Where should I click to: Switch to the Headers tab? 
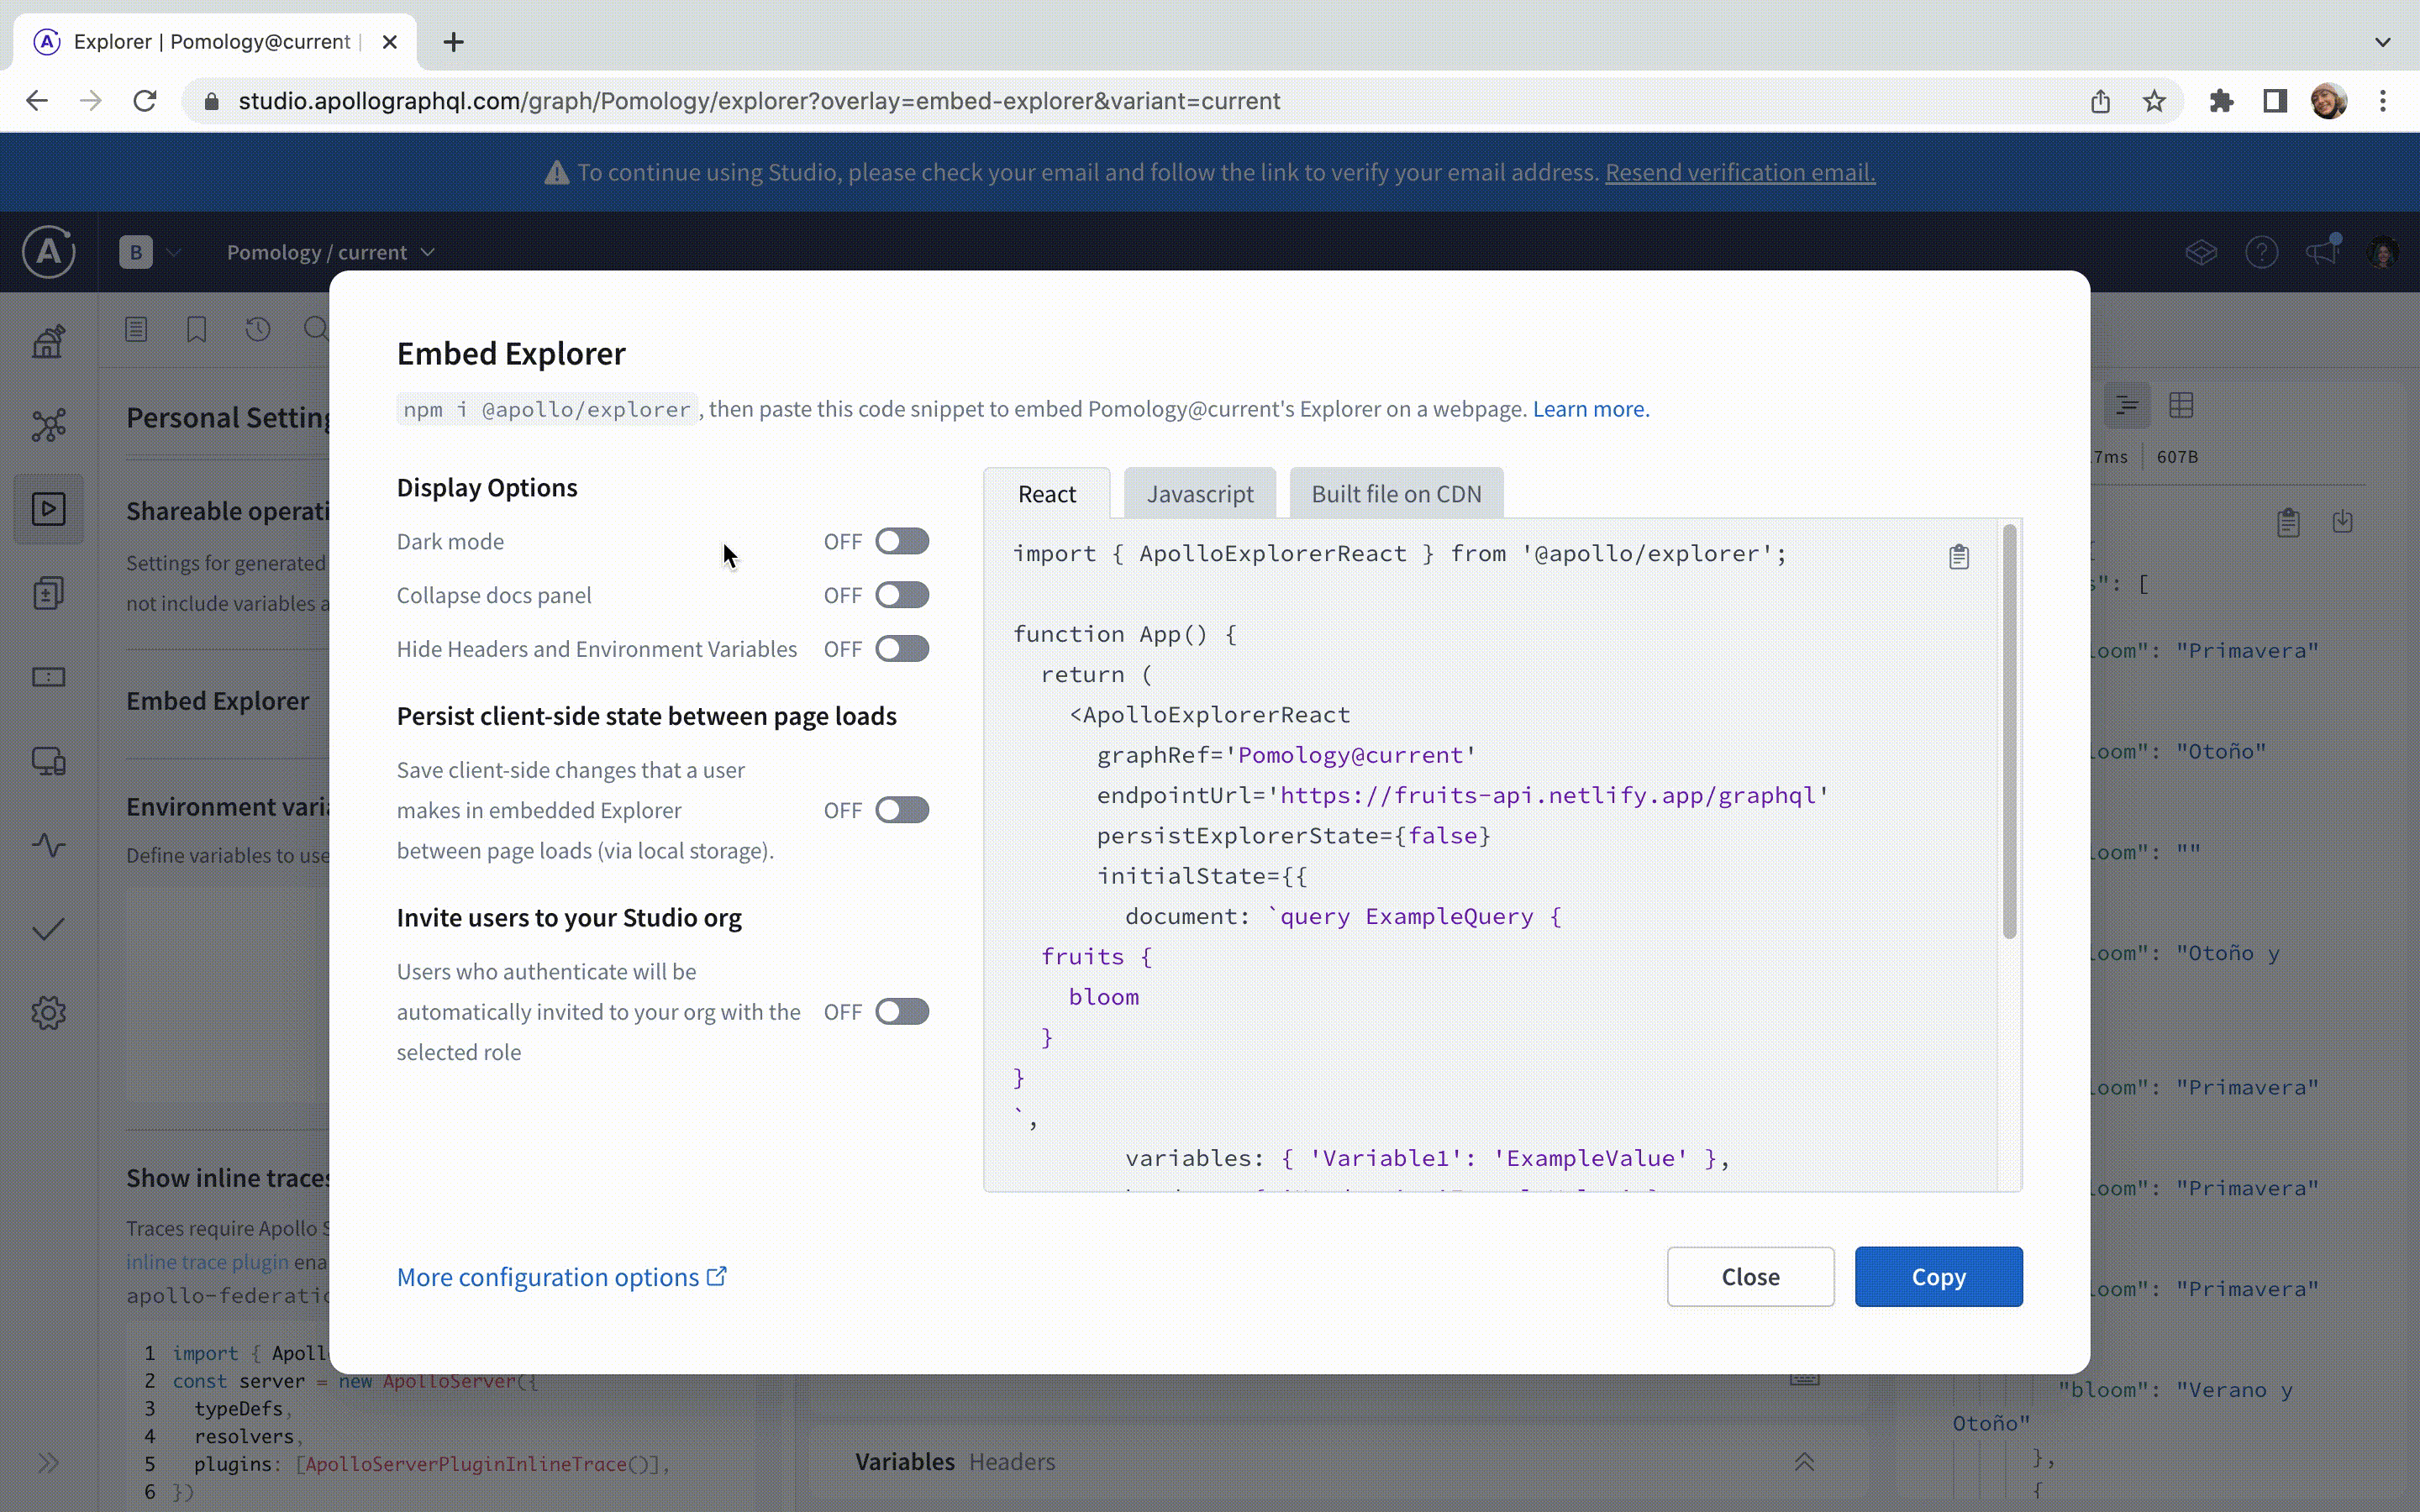coord(1011,1461)
